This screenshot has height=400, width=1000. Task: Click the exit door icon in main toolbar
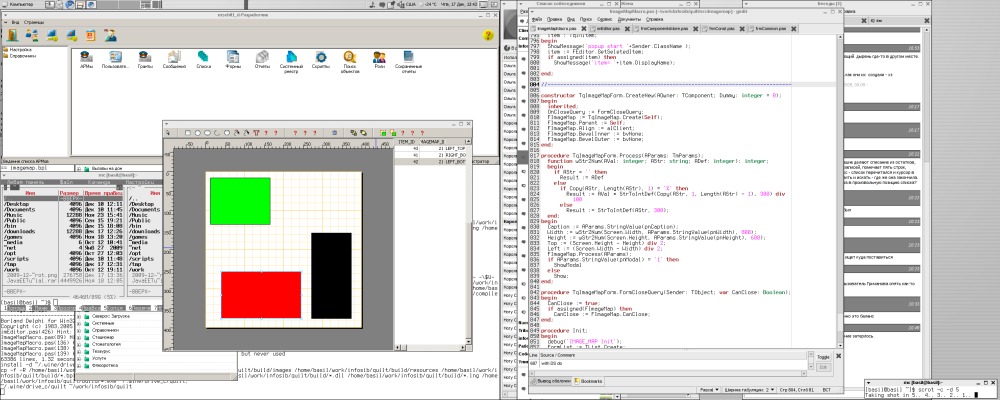12,34
